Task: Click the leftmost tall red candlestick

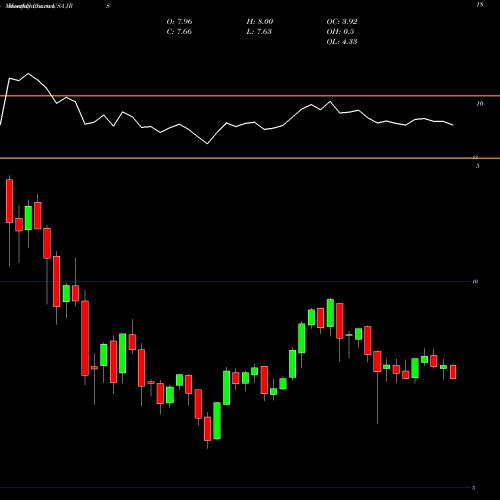Action: pos(9,201)
